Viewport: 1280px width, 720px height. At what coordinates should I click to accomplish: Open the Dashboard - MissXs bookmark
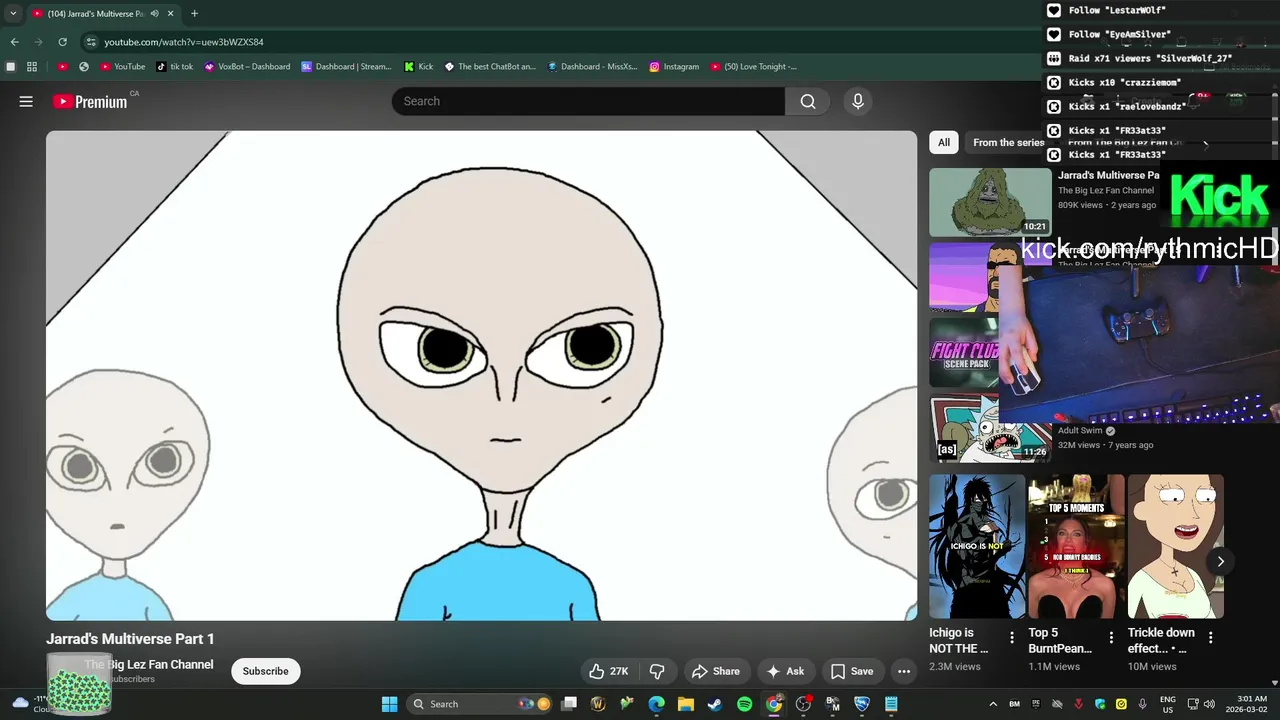click(593, 67)
